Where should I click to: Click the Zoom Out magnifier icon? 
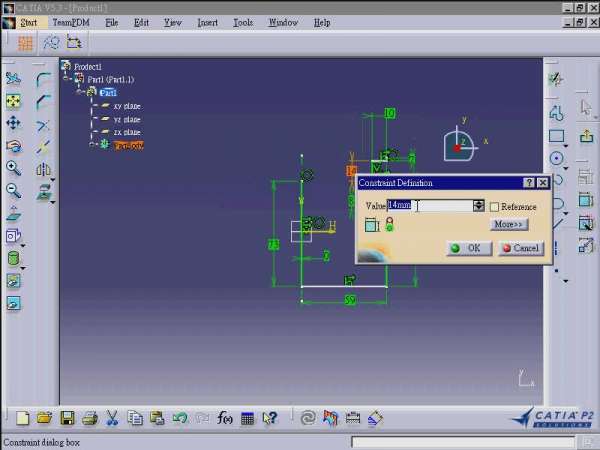coord(14,190)
